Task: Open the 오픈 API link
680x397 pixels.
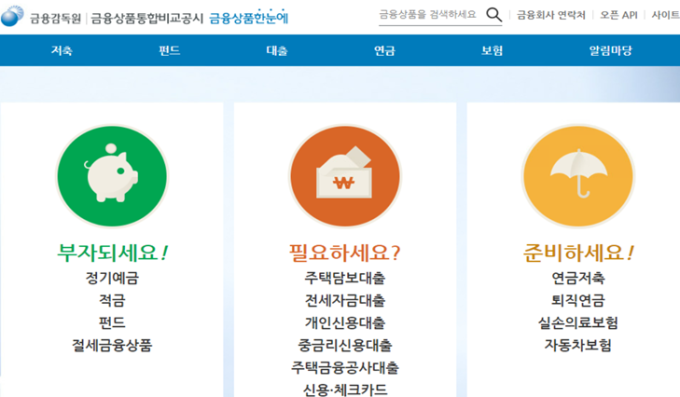Action: 618,15
